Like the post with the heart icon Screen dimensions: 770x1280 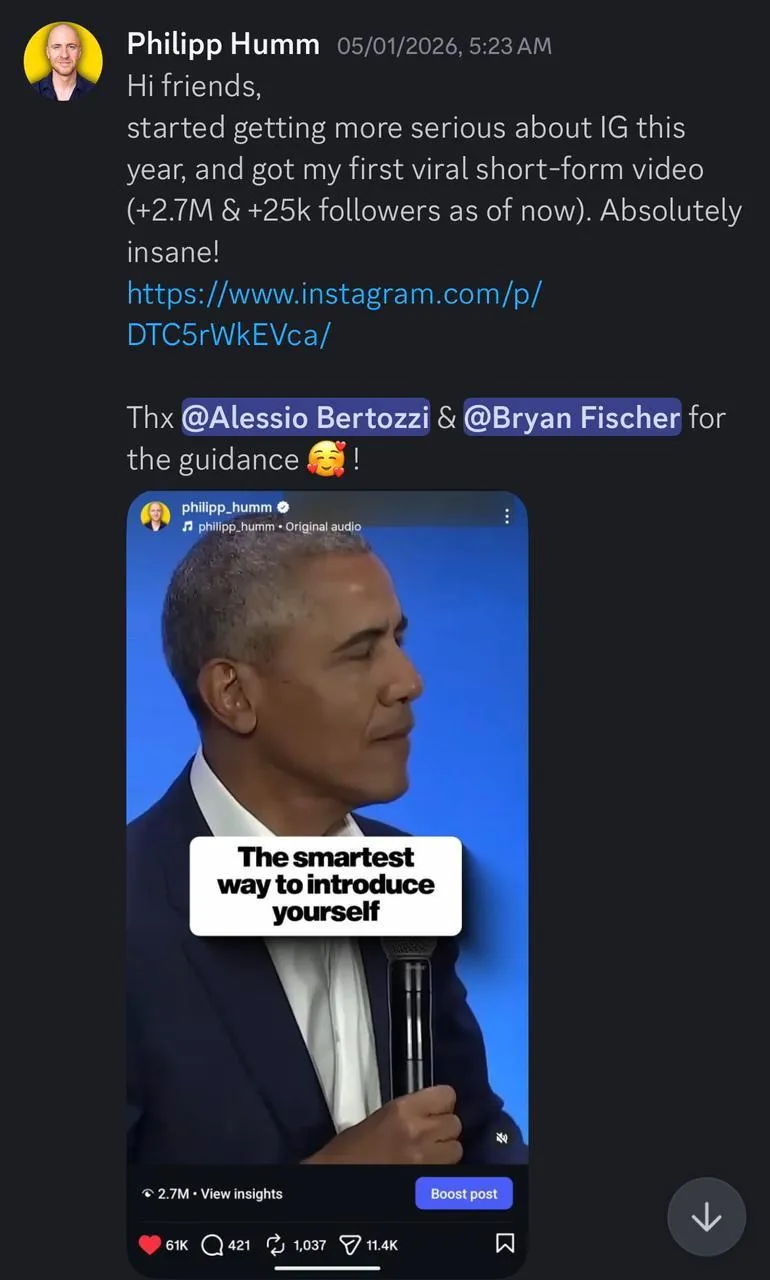click(149, 1244)
